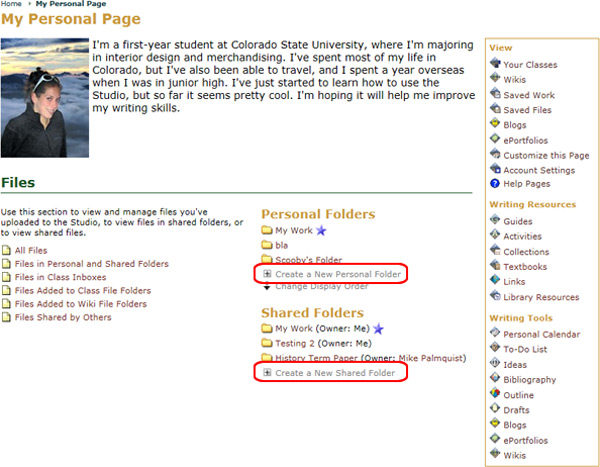
Task: Click the blue Help Pages question icon
Action: 495,185
